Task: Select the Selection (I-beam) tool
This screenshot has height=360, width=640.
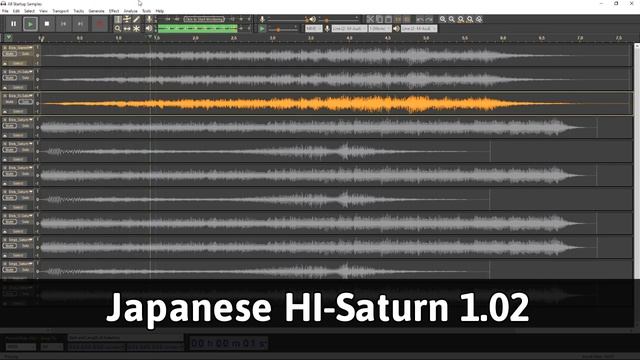Action: coord(118,19)
